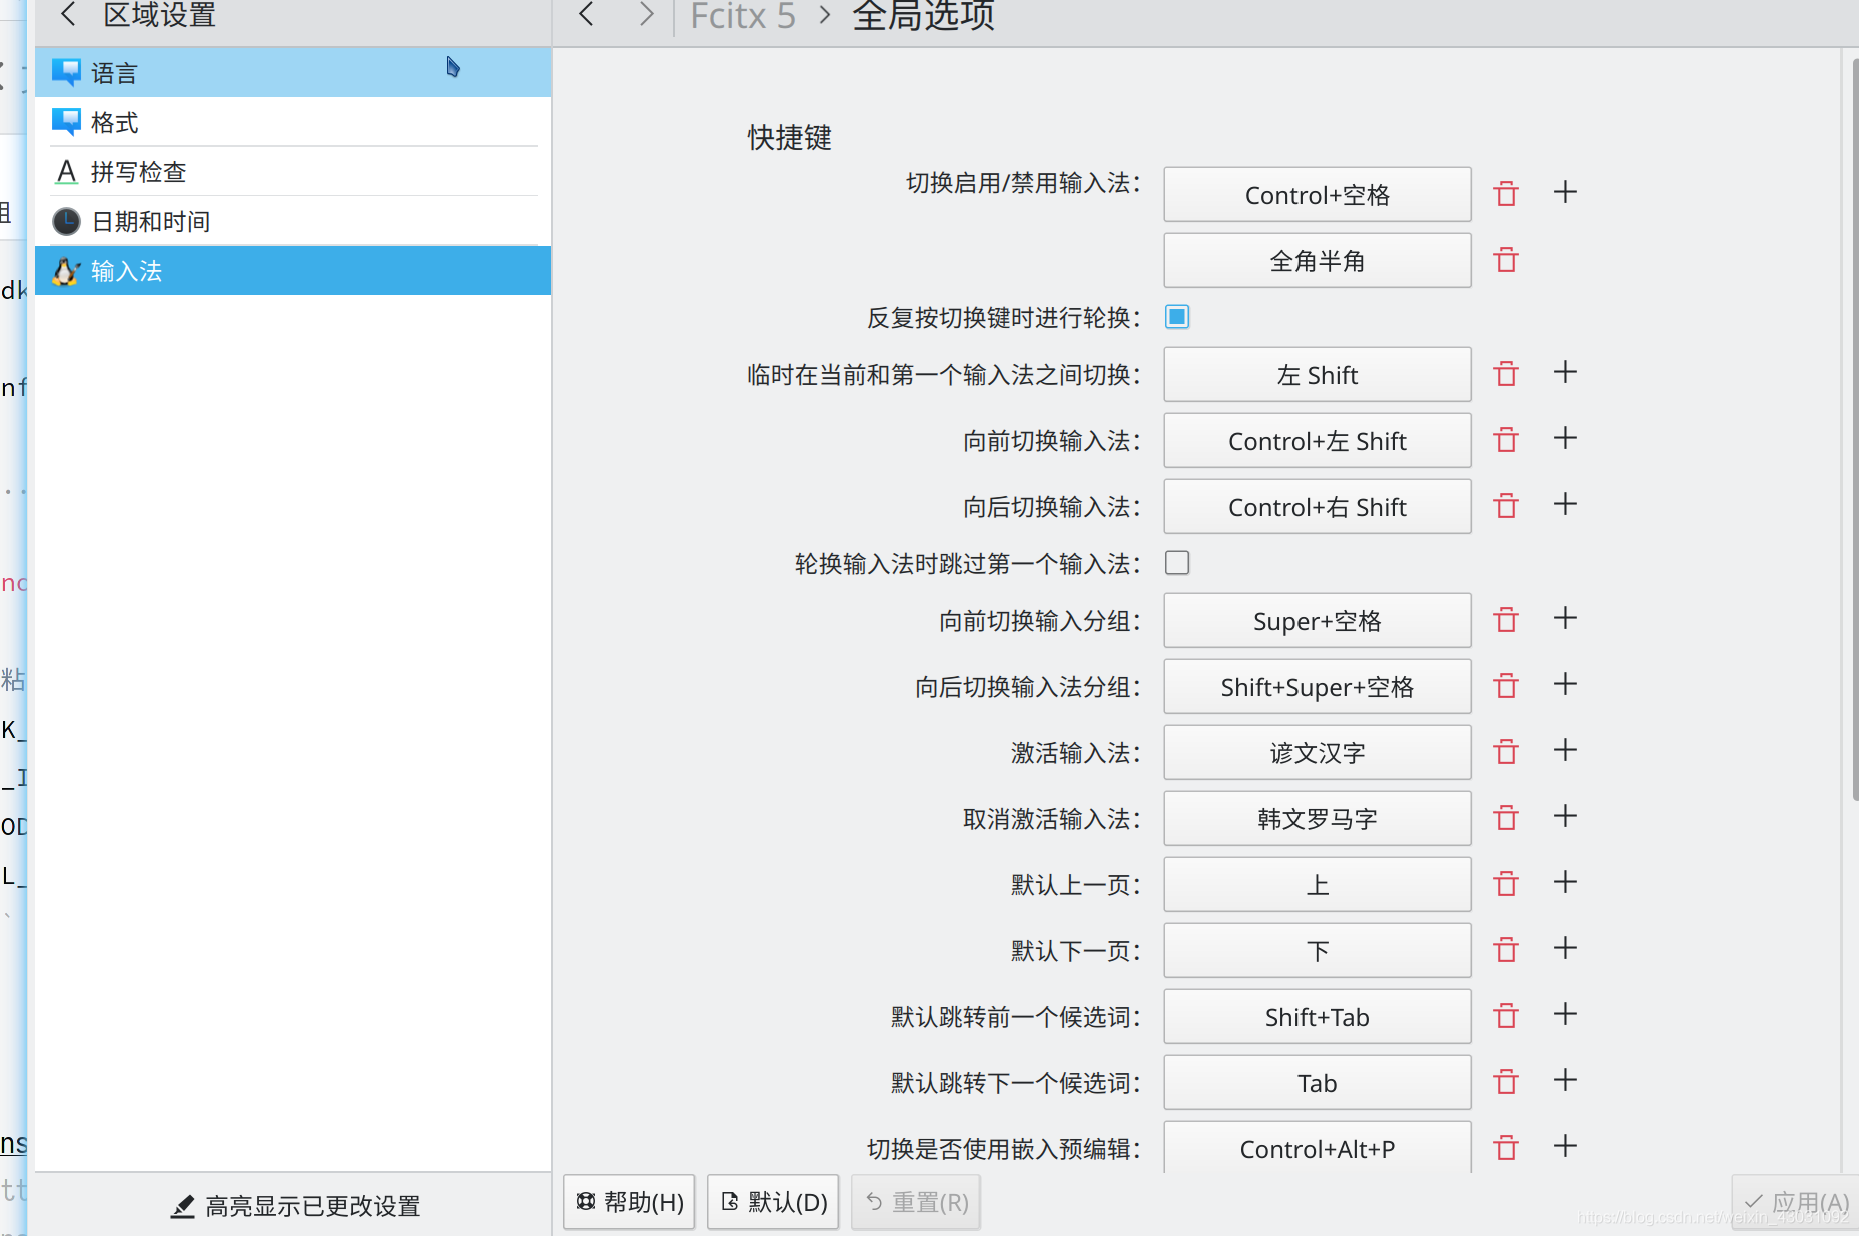Screen dimensions: 1859x1236
Task: Delete the 韩文罗马字 deactivate shortcut
Action: coord(1506,818)
